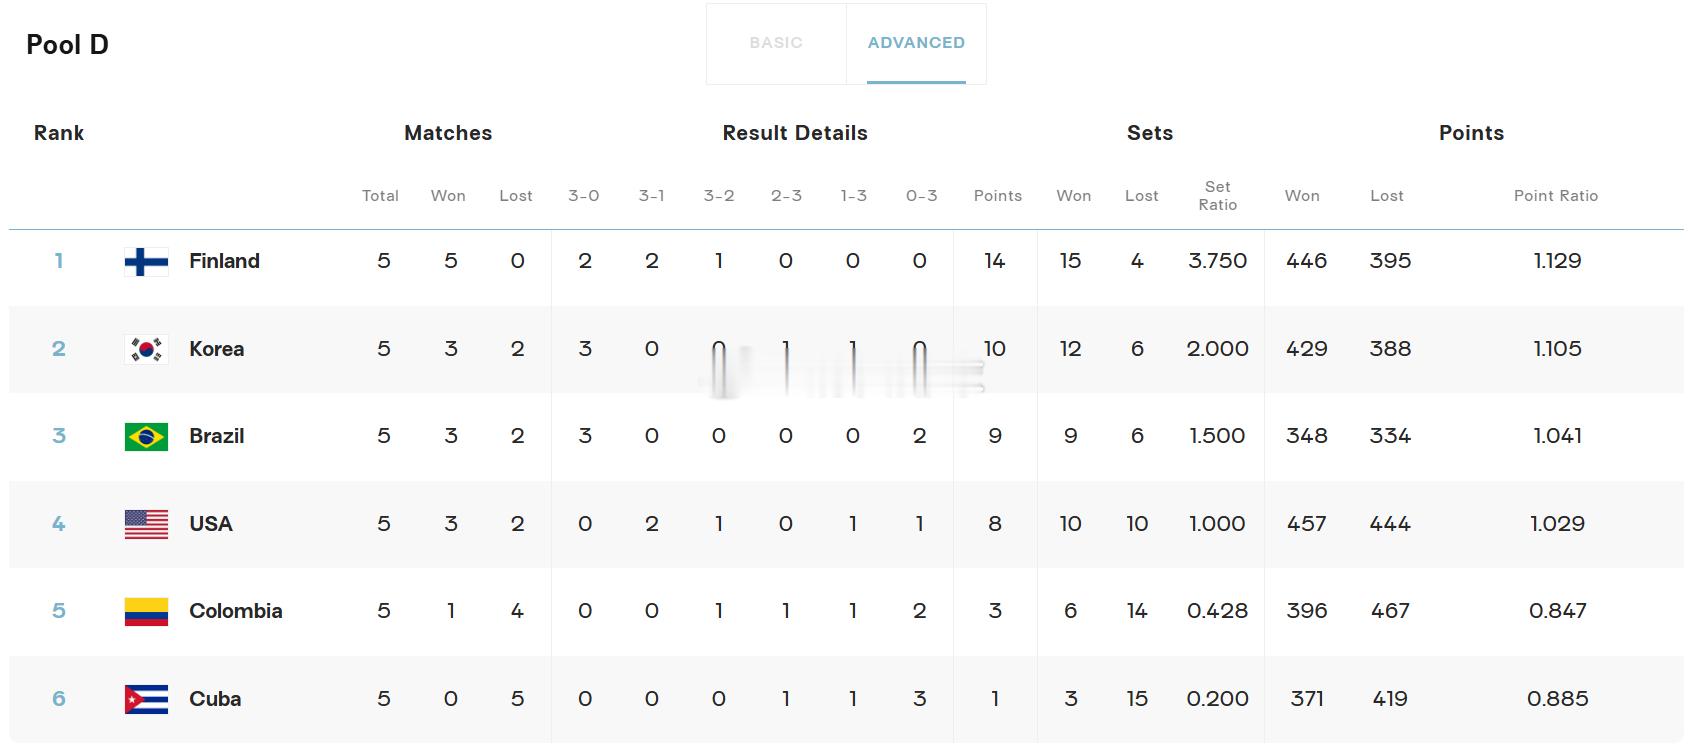This screenshot has height=746, width=1688.
Task: Click the Colombia flag icon
Action: pyautogui.click(x=146, y=612)
